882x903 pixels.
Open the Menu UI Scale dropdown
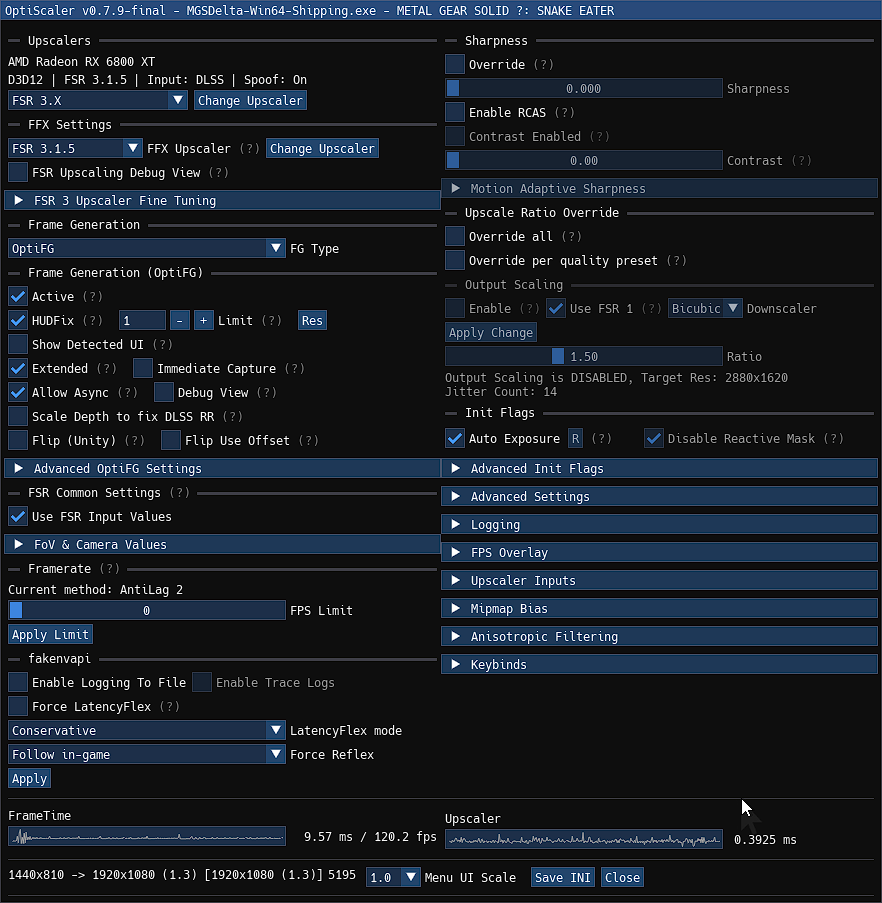(x=393, y=877)
